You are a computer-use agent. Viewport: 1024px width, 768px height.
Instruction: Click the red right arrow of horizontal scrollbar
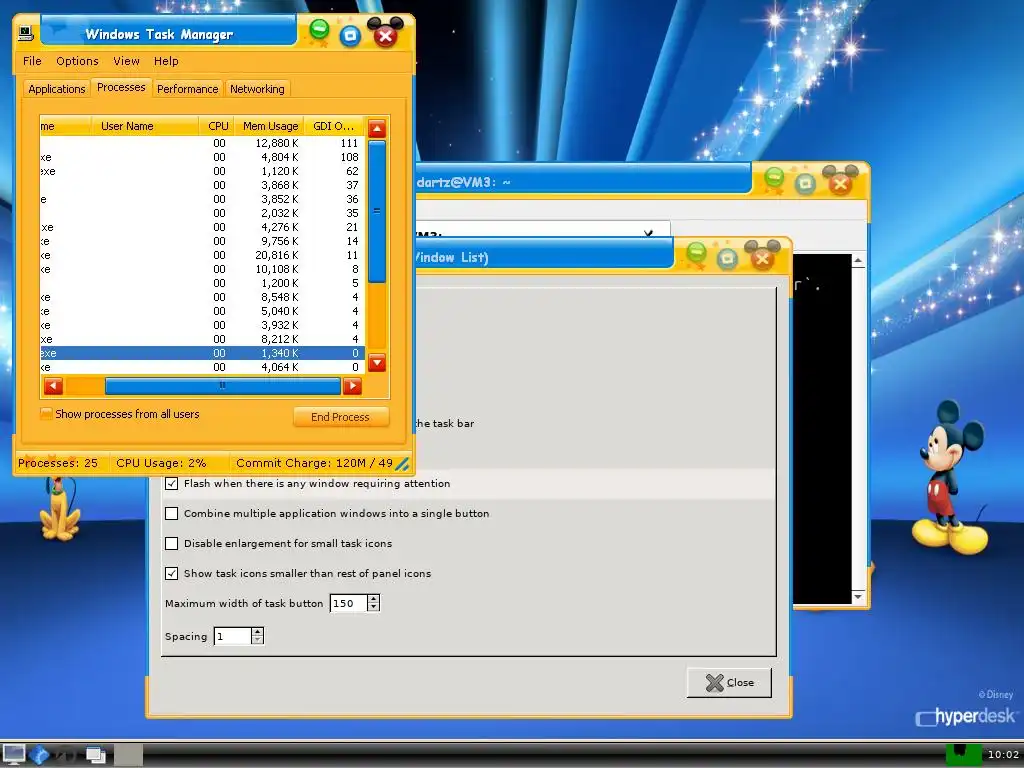tap(352, 386)
